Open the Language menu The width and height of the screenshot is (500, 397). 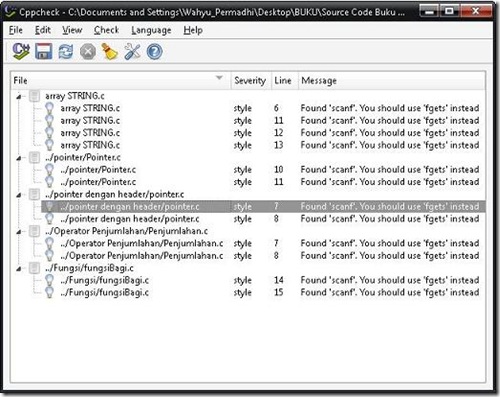pyautogui.click(x=151, y=30)
